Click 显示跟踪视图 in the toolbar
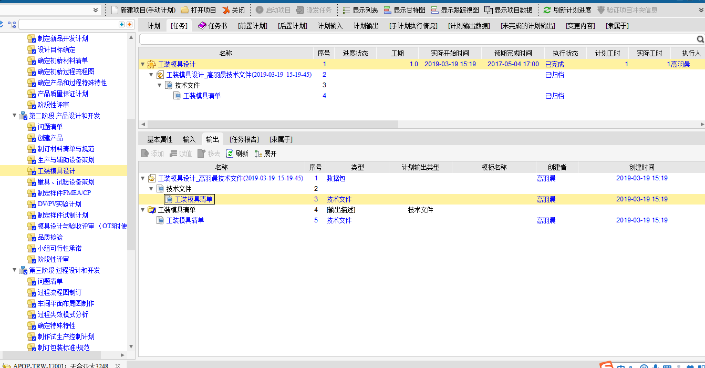This screenshot has width=705, height=368. 455,10
